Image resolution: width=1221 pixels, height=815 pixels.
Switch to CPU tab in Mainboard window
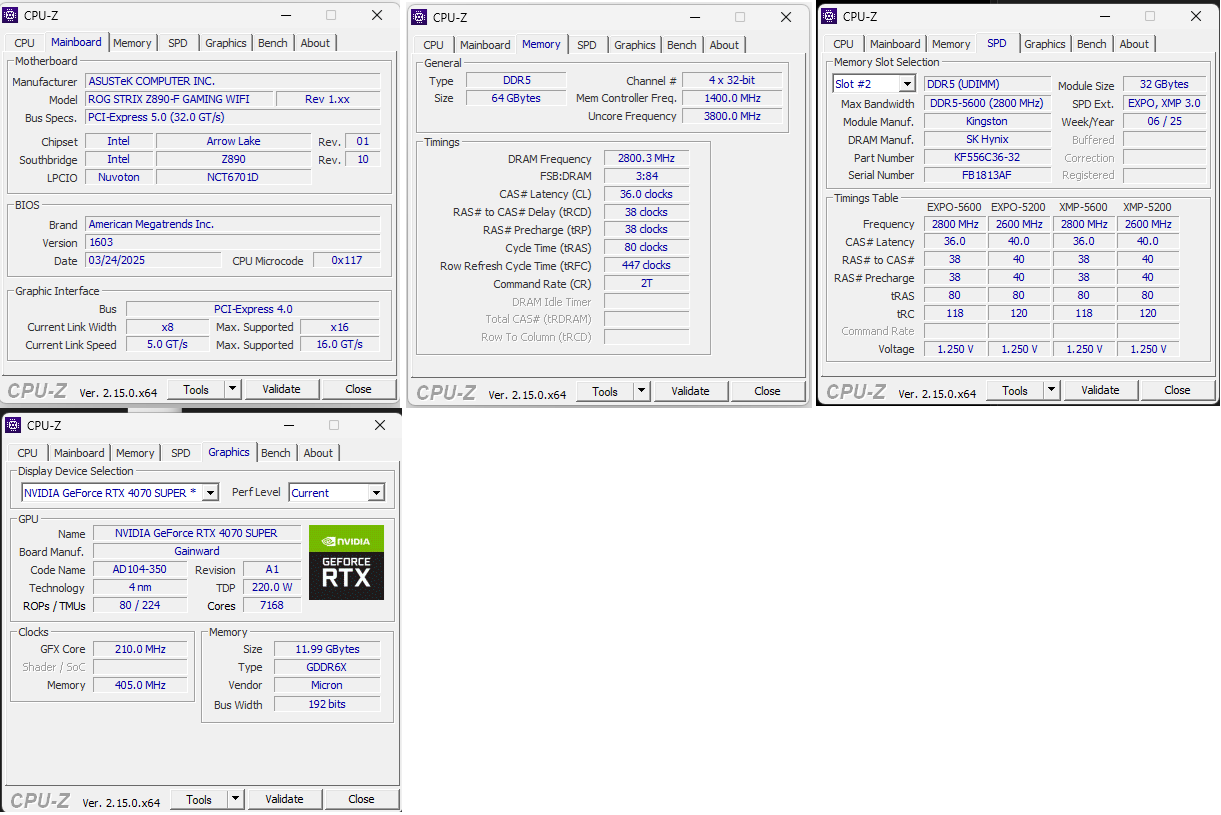(25, 43)
